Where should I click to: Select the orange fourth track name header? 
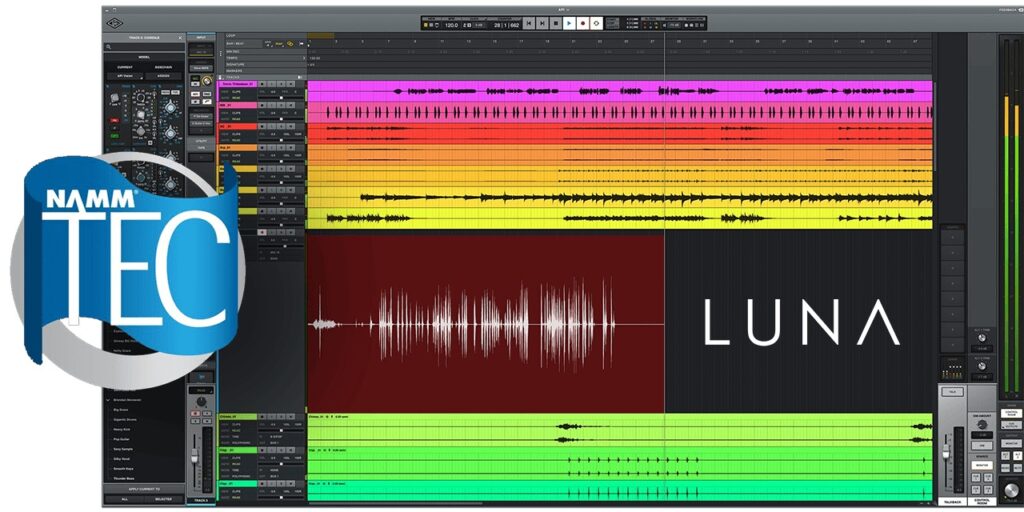pyautogui.click(x=237, y=148)
